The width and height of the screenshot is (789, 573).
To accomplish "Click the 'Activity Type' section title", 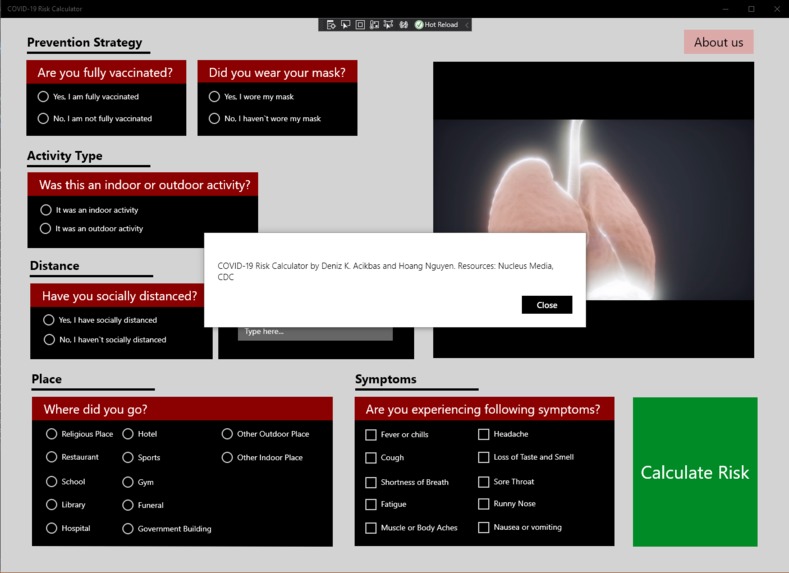I will click(65, 155).
